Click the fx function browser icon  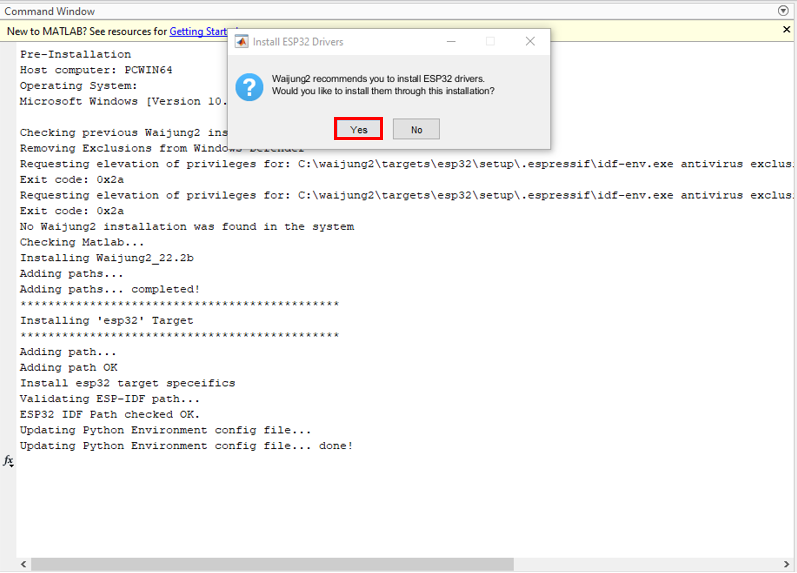click(8, 461)
